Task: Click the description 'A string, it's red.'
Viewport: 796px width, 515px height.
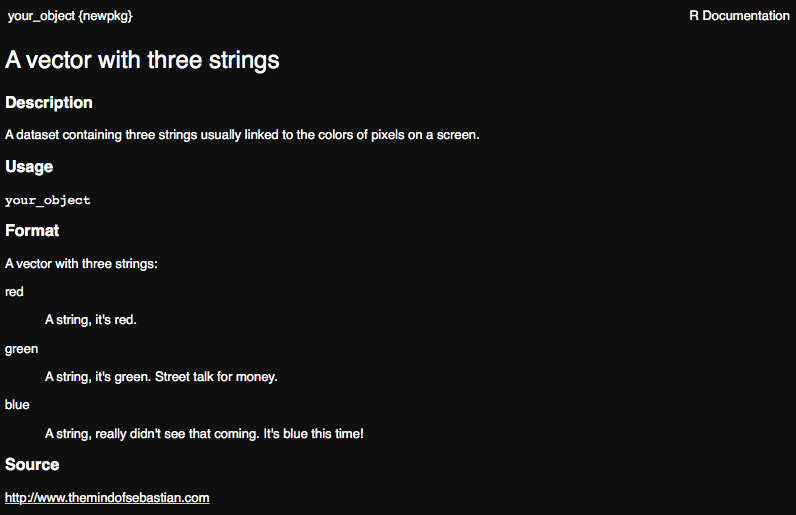Action: [x=91, y=319]
